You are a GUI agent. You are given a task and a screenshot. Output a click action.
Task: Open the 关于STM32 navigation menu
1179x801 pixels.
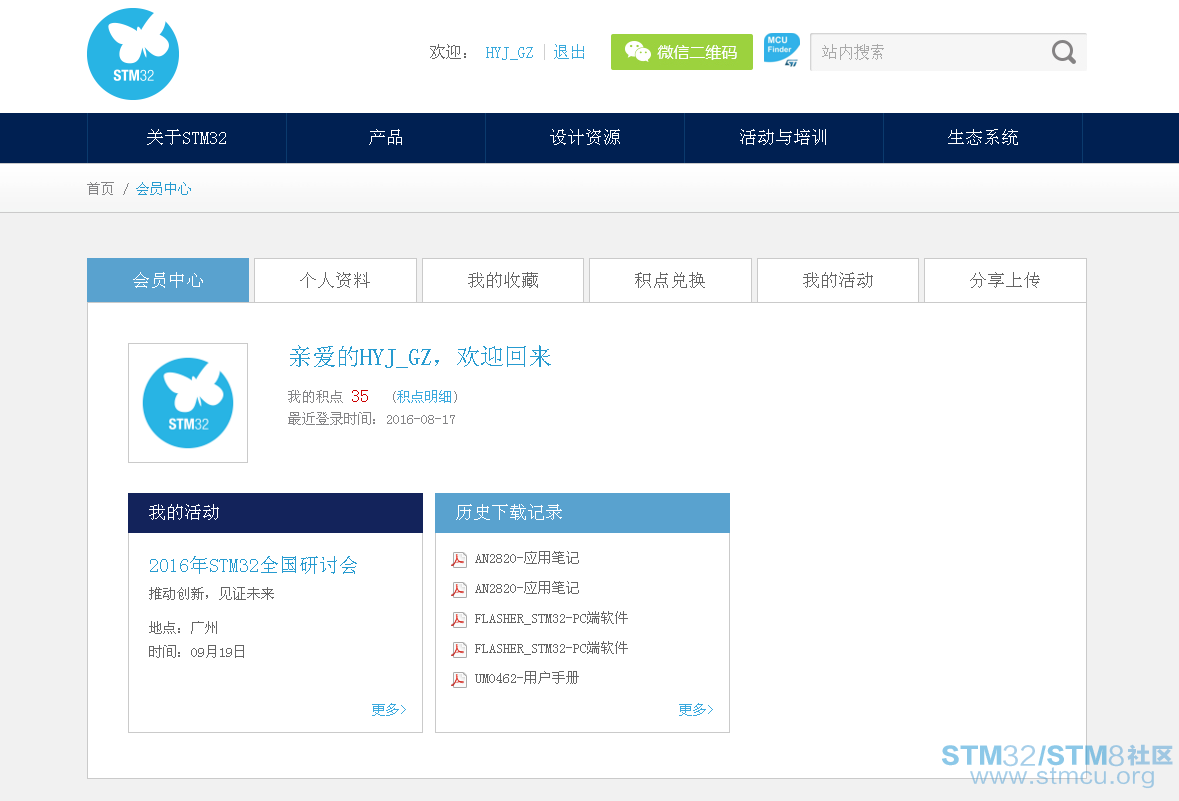tap(186, 138)
